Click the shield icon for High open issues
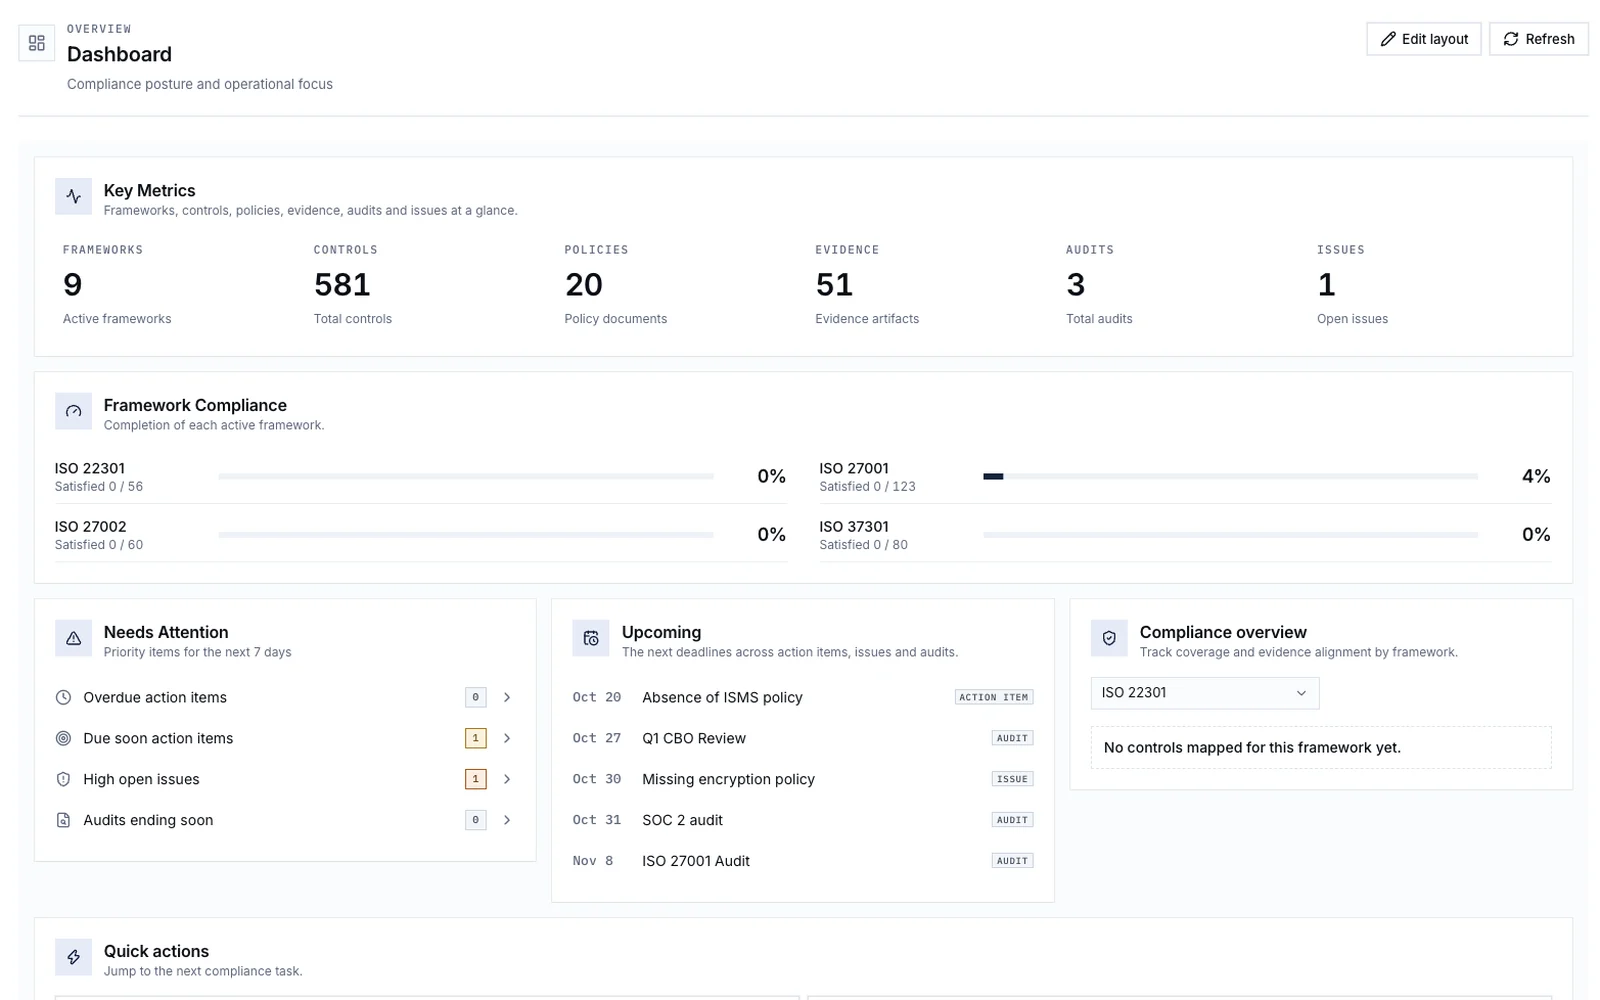The height and width of the screenshot is (1000, 1600). [x=63, y=779]
